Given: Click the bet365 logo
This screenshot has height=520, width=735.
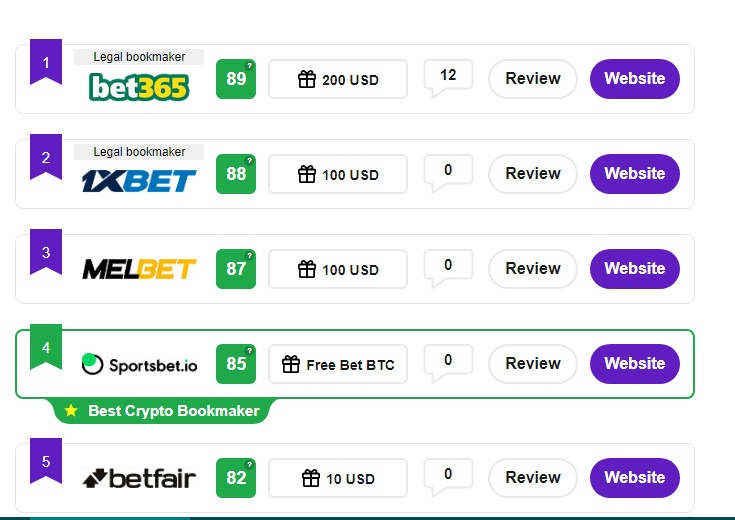Looking at the screenshot, I should (139, 87).
